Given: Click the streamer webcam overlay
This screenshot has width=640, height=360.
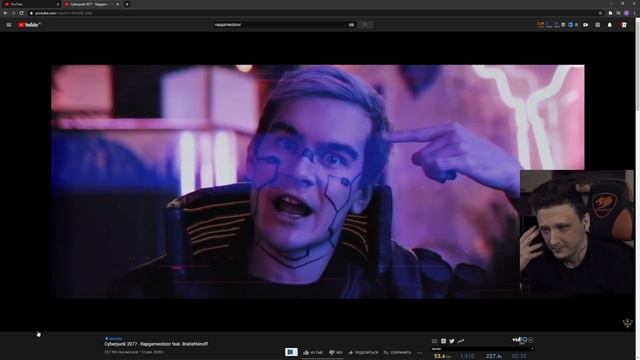Looking at the screenshot, I should pos(577,232).
